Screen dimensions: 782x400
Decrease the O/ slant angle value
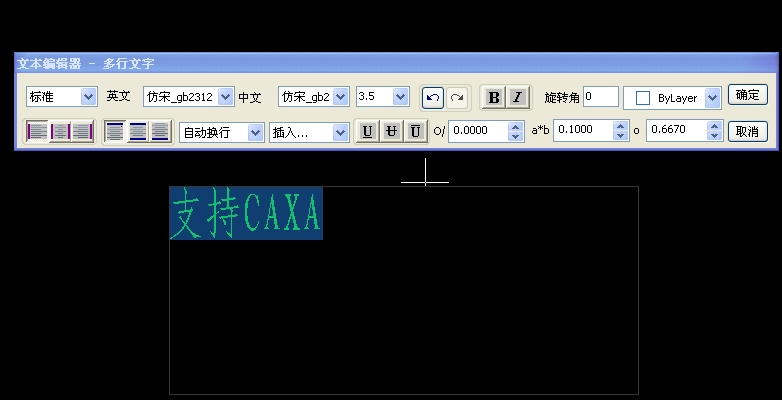[x=516, y=136]
